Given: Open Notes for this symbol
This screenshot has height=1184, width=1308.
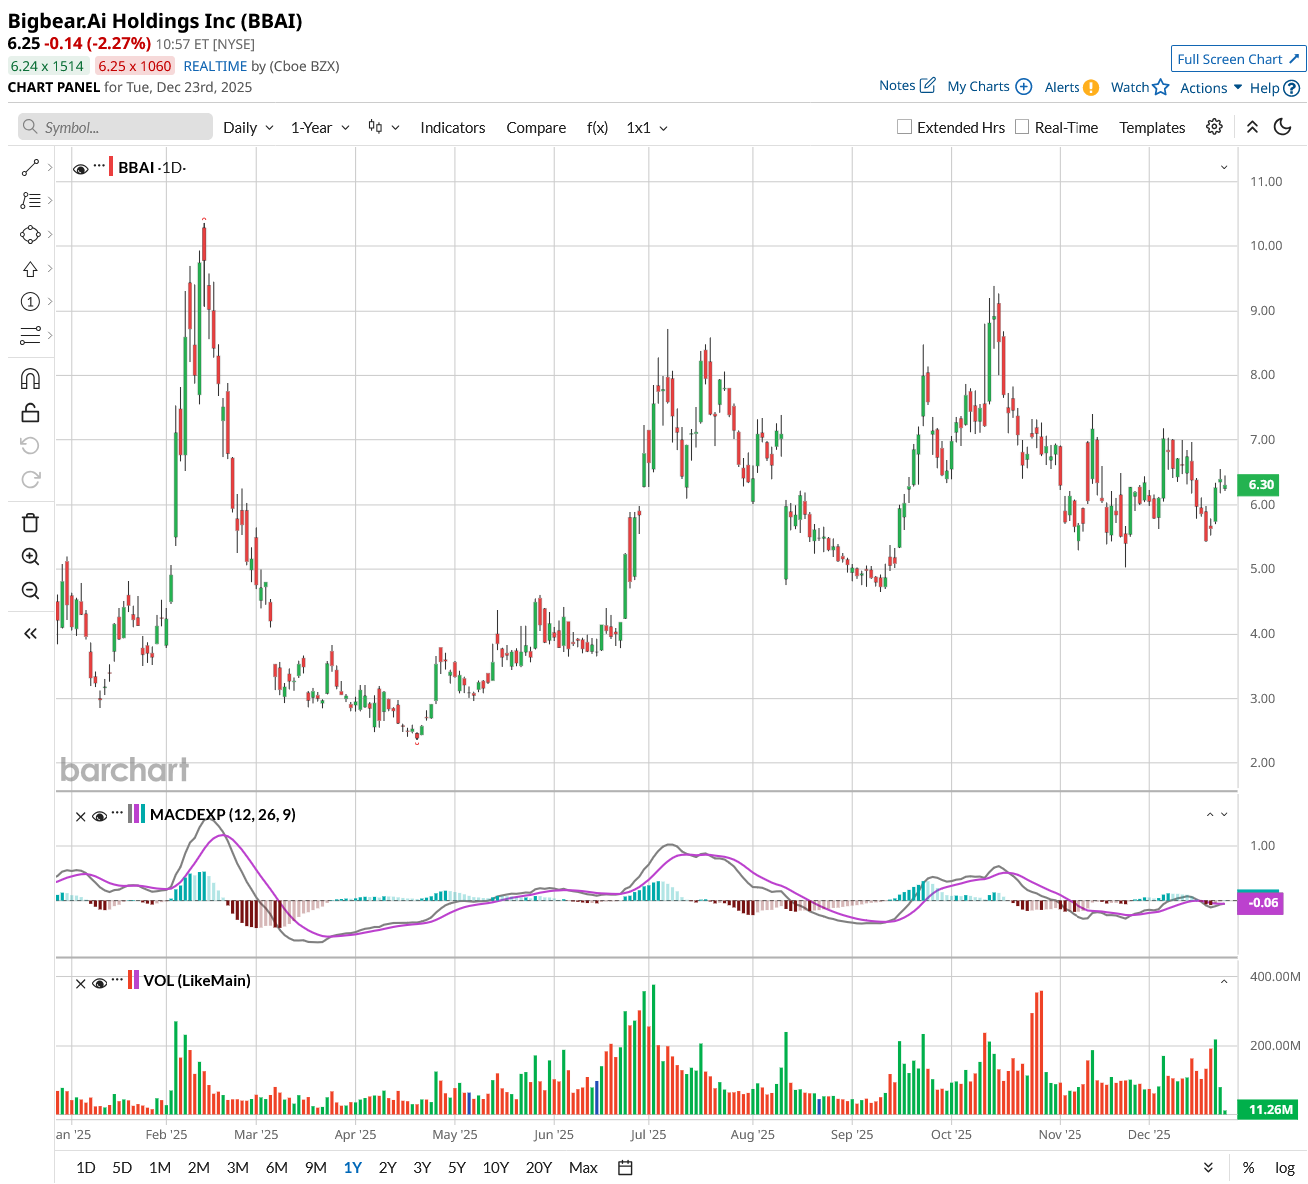Looking at the screenshot, I should click(x=907, y=86).
